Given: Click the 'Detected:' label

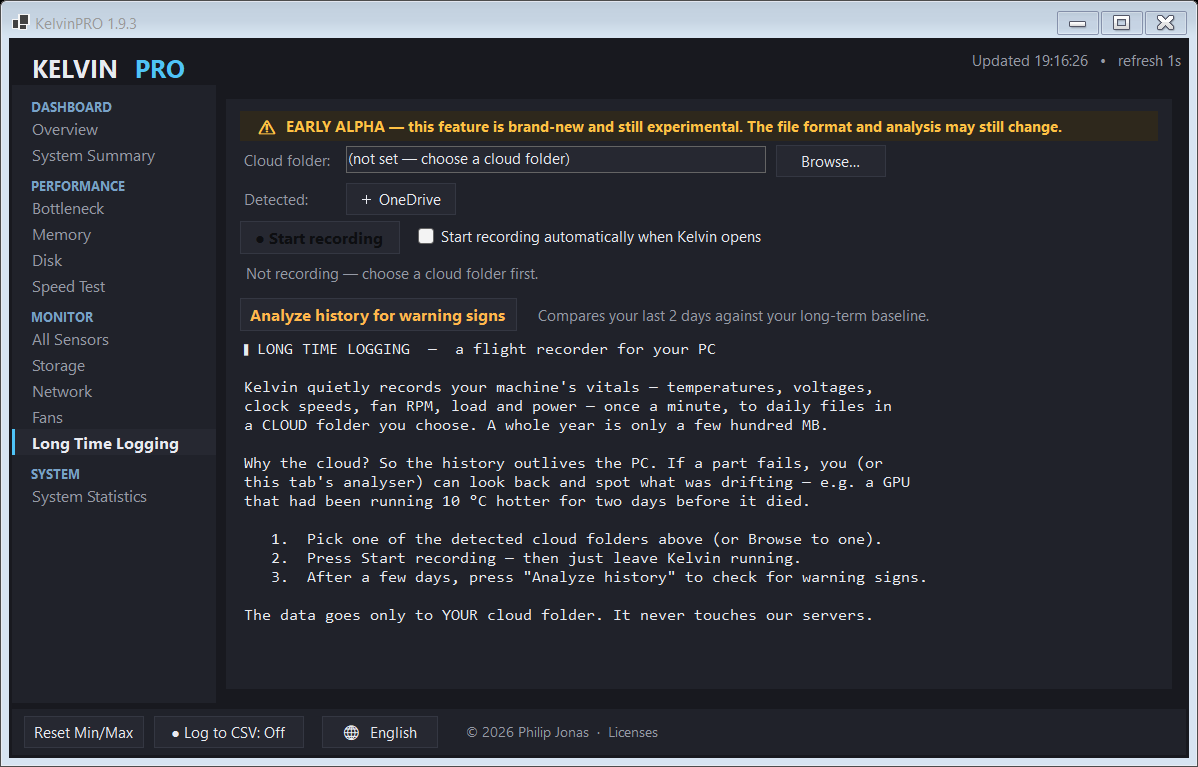Looking at the screenshot, I should 277,200.
